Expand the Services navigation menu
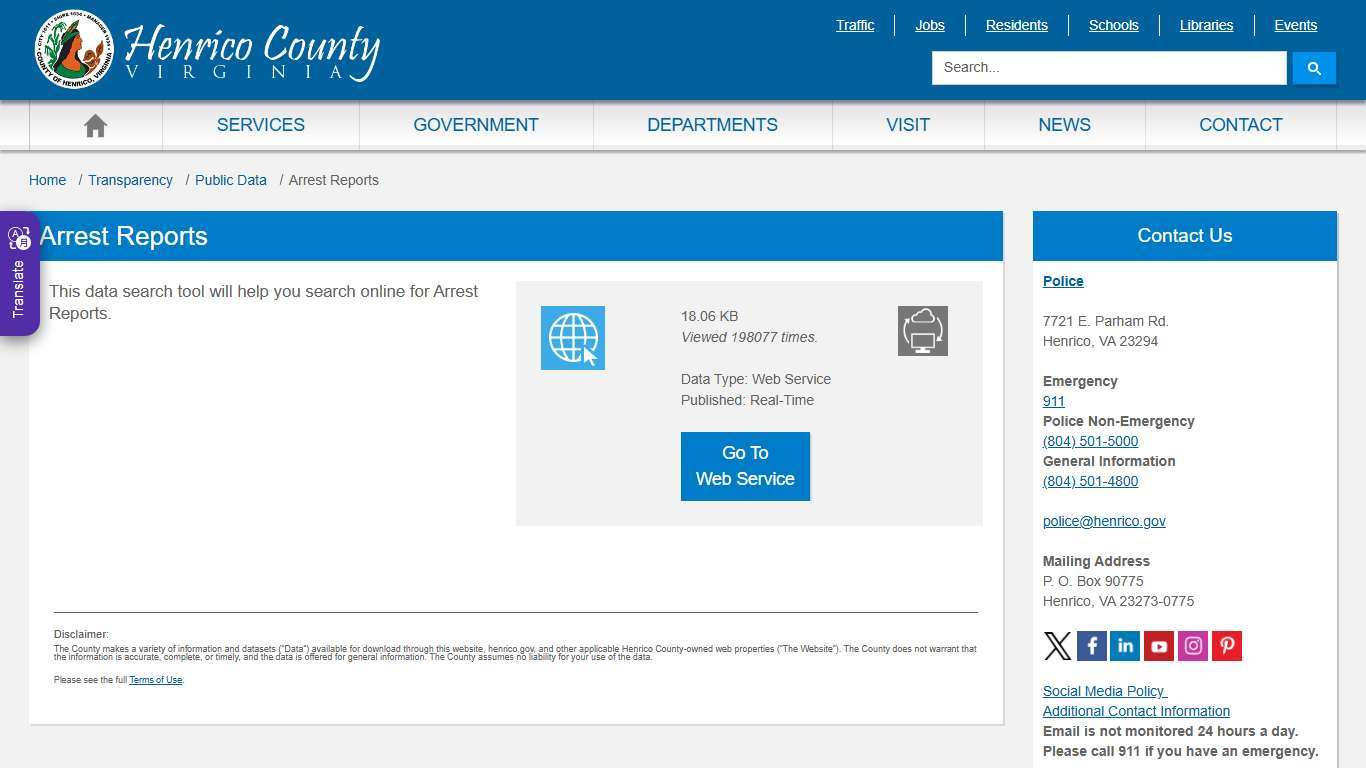The width and height of the screenshot is (1366, 768). pos(260,124)
